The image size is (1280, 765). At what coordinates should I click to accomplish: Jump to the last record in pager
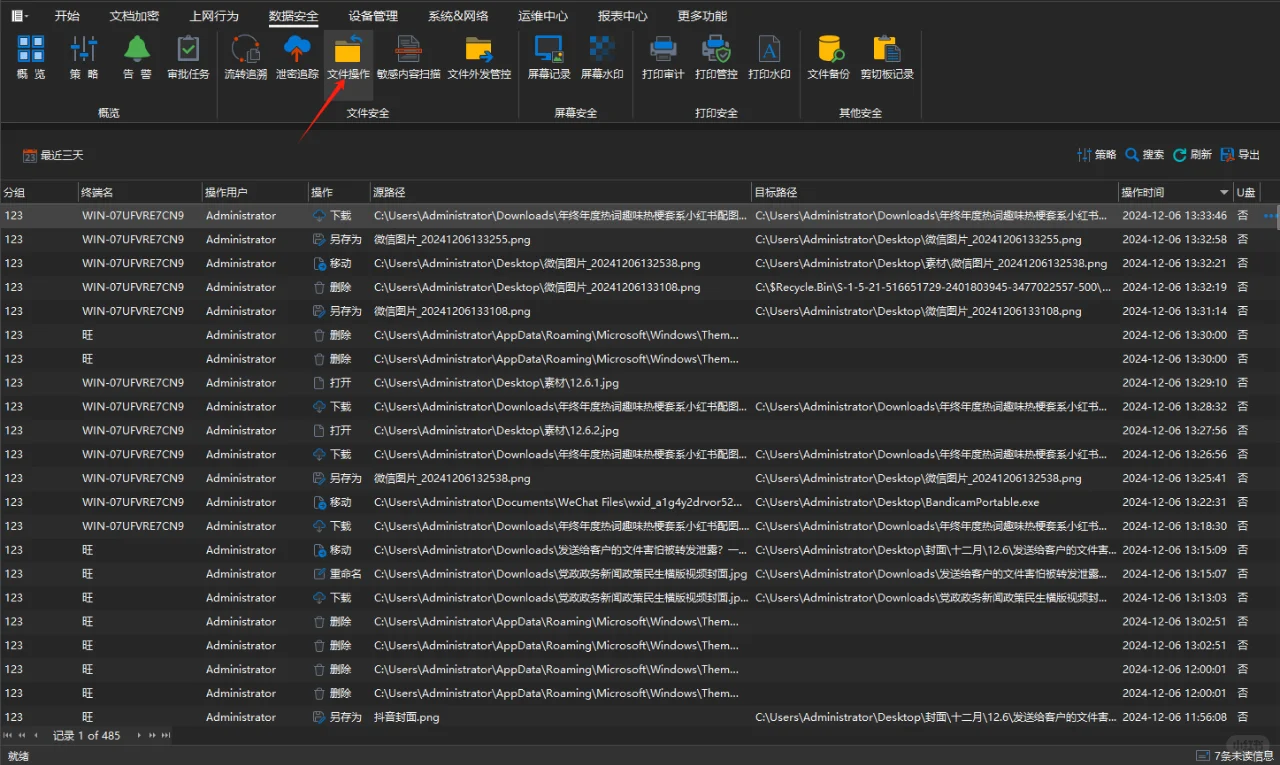point(166,735)
